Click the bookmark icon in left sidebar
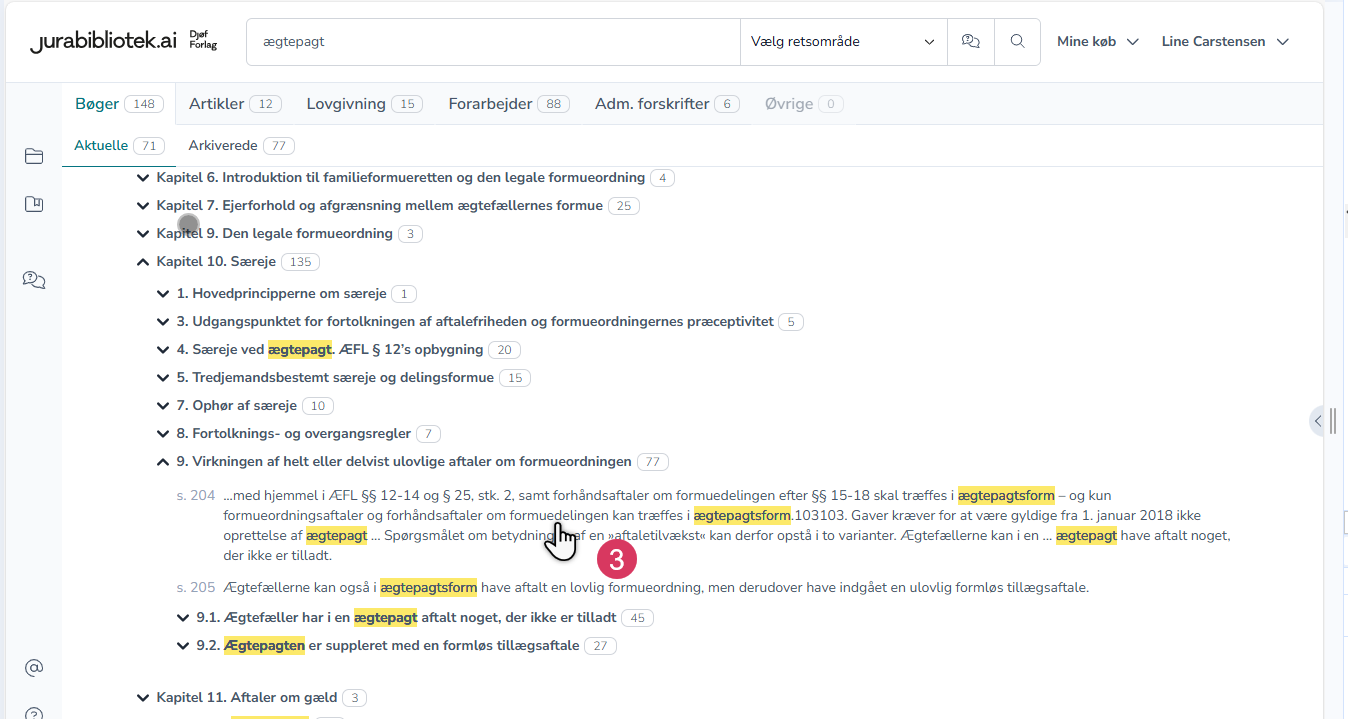The image size is (1348, 719). point(34,204)
